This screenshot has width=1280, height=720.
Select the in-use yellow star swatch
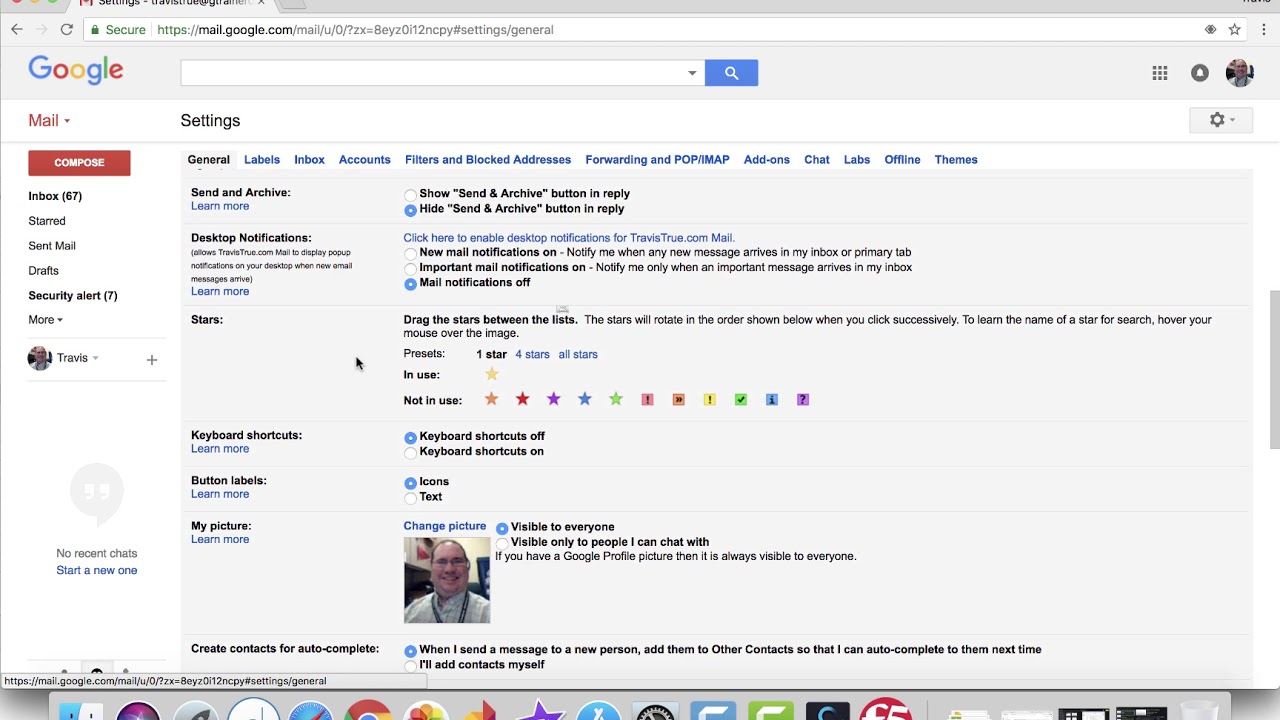pos(491,373)
